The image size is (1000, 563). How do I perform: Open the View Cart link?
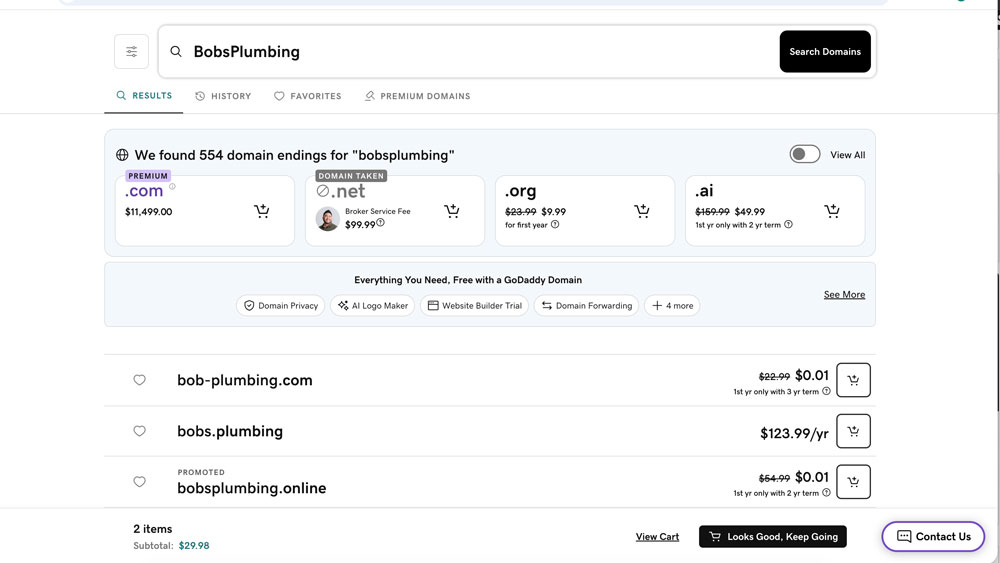(x=657, y=537)
